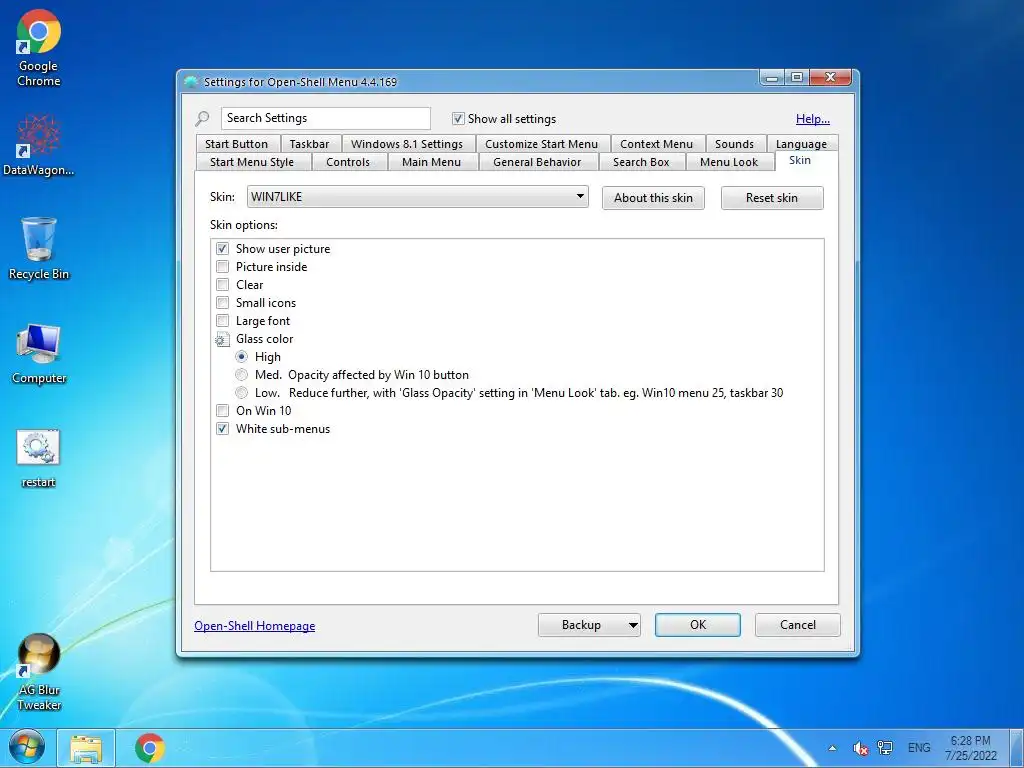Open General Behavior tab
The image size is (1024, 768).
(x=537, y=162)
